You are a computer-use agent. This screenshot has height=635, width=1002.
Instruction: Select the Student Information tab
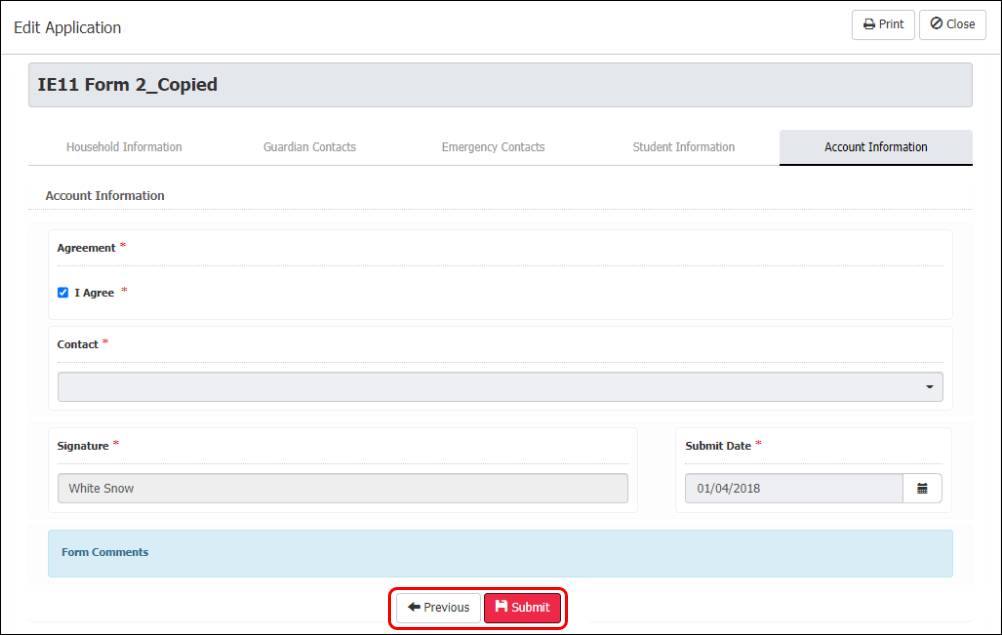683,147
